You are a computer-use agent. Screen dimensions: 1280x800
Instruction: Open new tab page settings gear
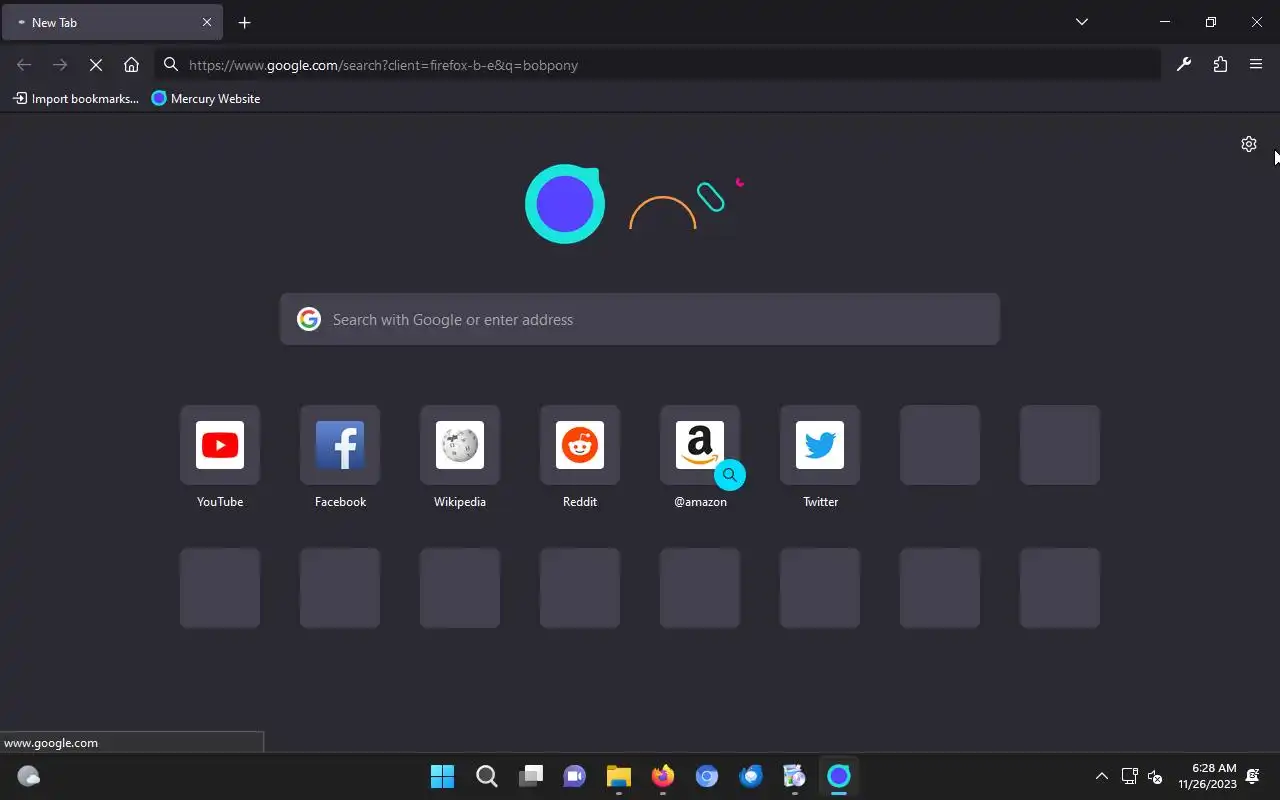pyautogui.click(x=1249, y=144)
